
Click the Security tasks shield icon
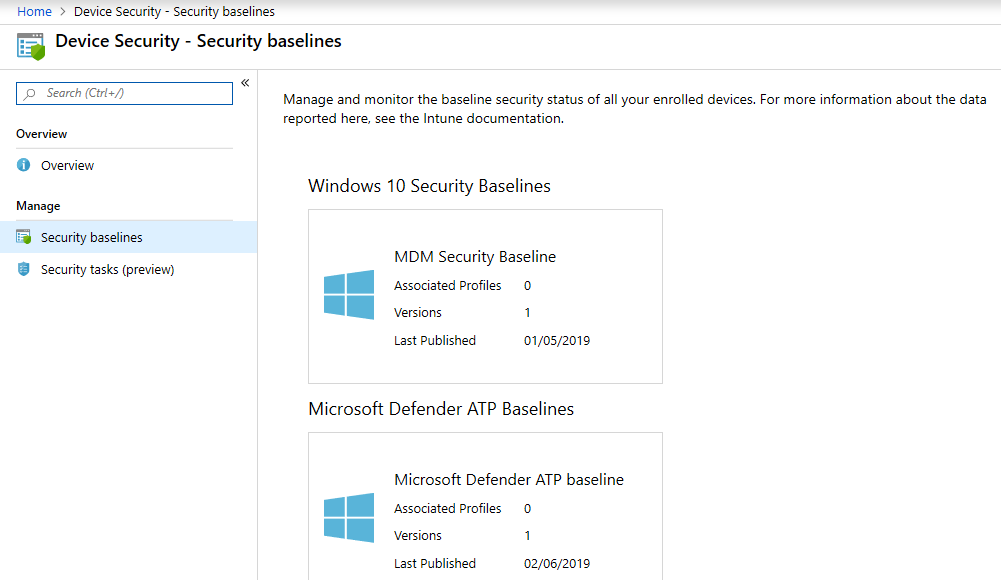pos(24,269)
